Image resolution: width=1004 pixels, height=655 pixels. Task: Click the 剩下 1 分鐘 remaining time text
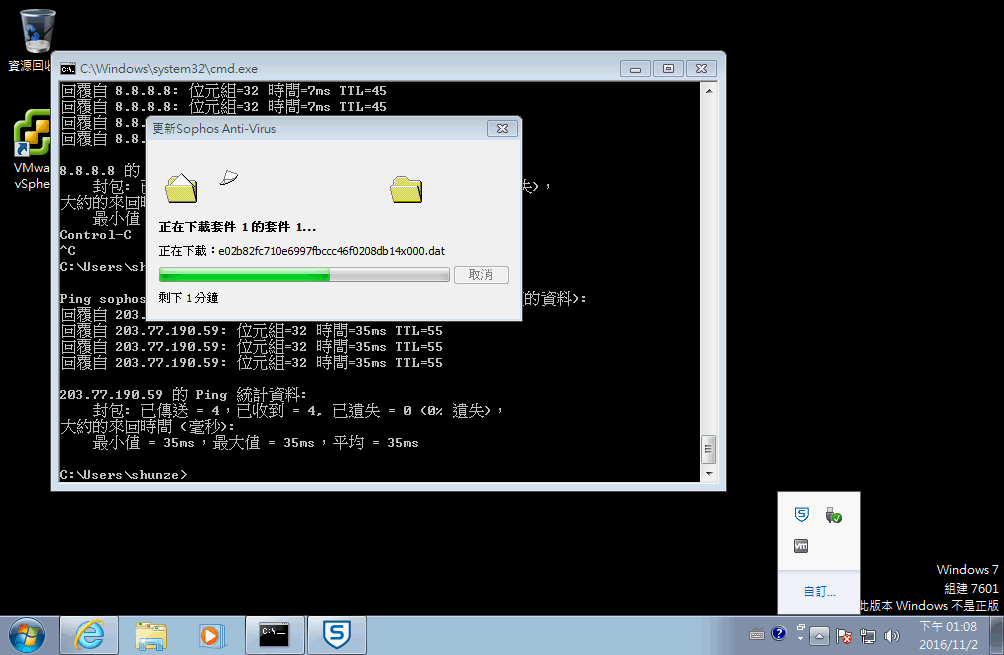pyautogui.click(x=188, y=298)
